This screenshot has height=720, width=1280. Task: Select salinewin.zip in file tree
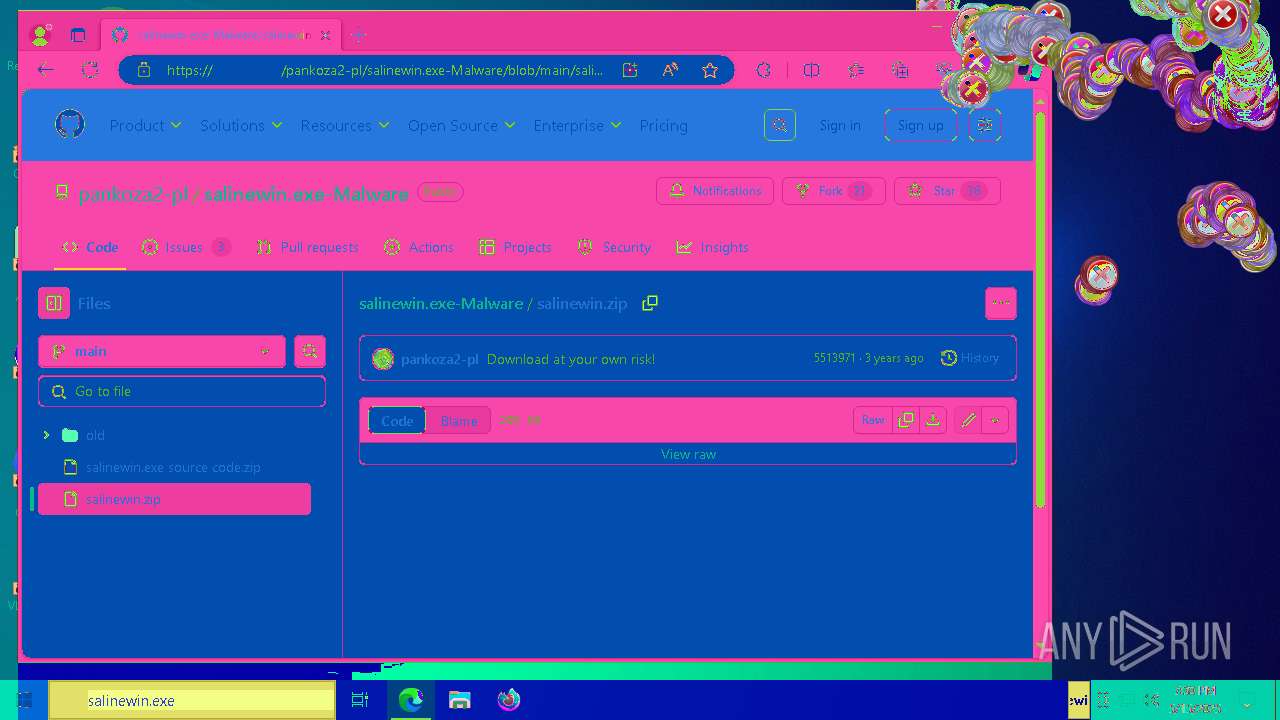(x=174, y=499)
